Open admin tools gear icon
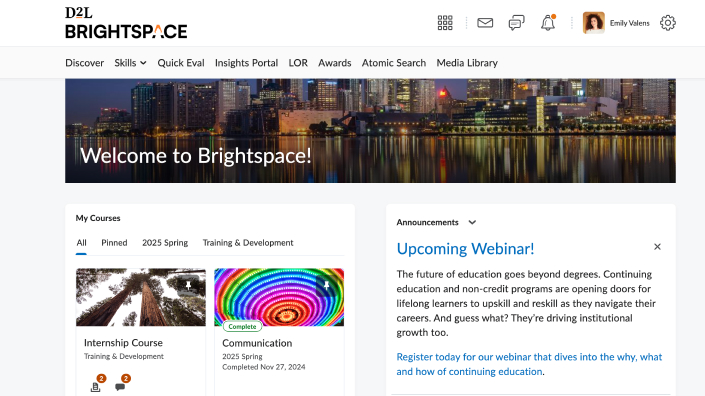Screen dimensions: 705x396 [668, 23]
